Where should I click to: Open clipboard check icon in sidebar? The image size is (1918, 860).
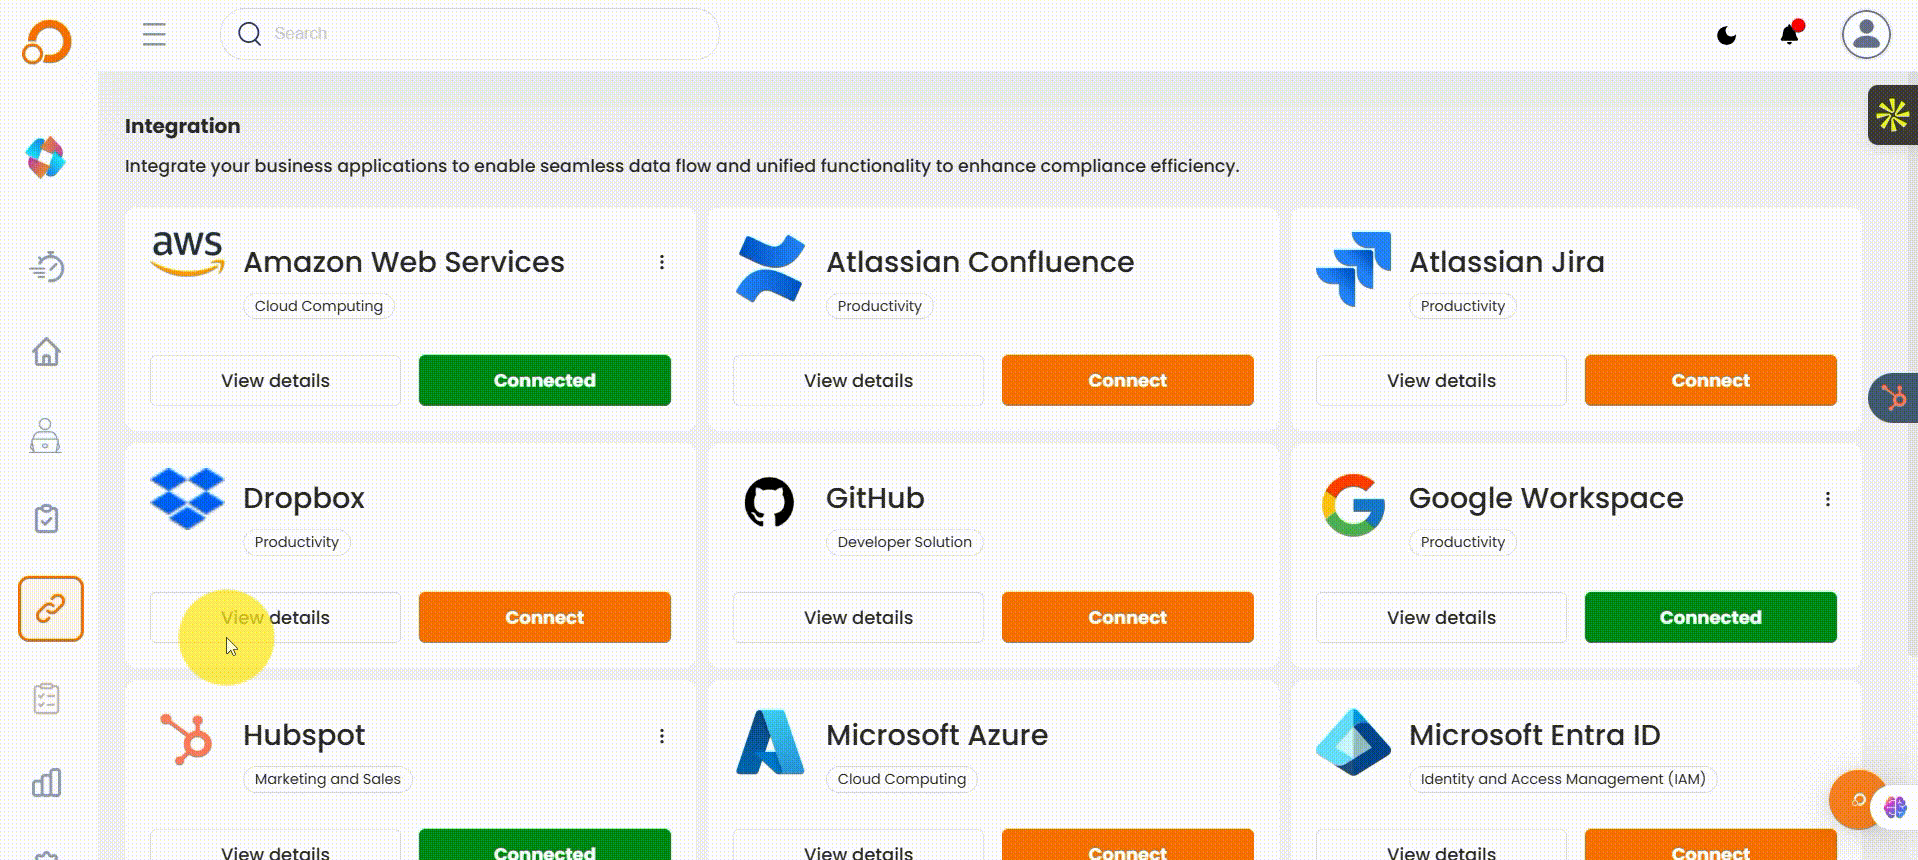point(46,519)
